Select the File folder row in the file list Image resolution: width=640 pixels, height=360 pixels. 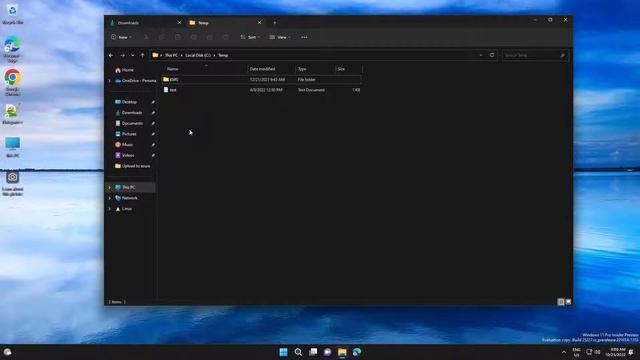coord(262,80)
